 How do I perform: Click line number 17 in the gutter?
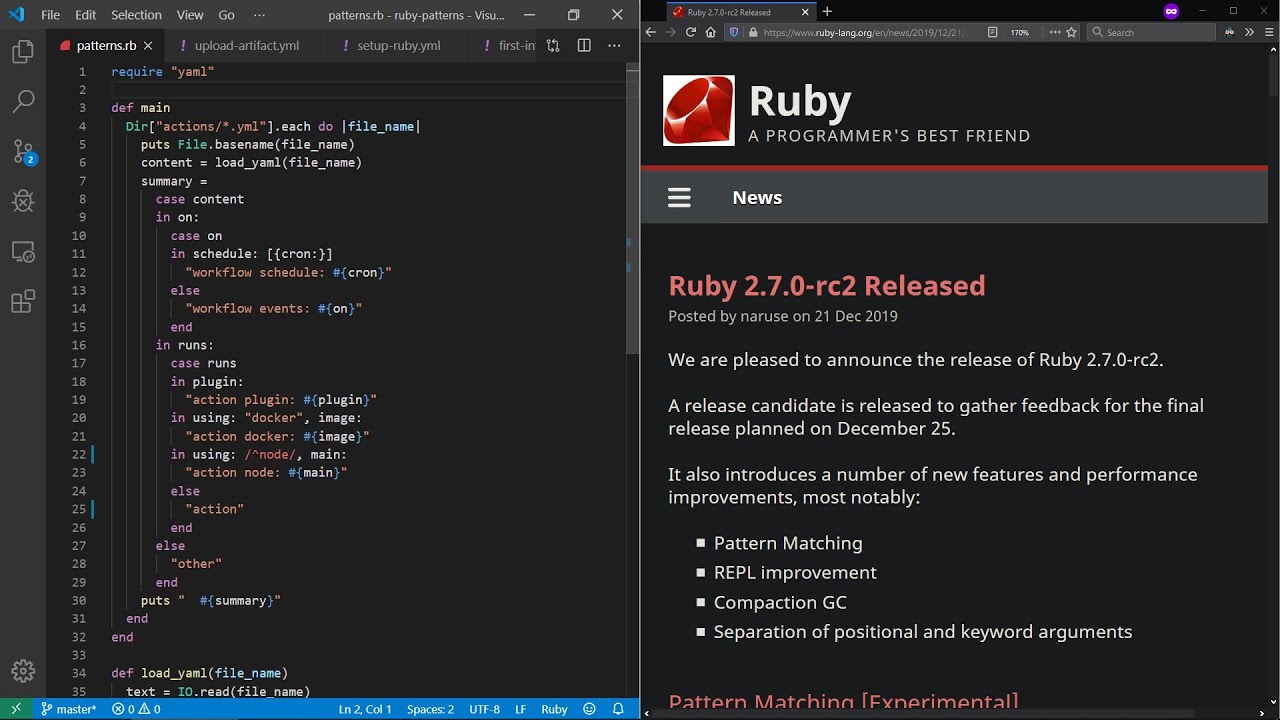click(79, 363)
